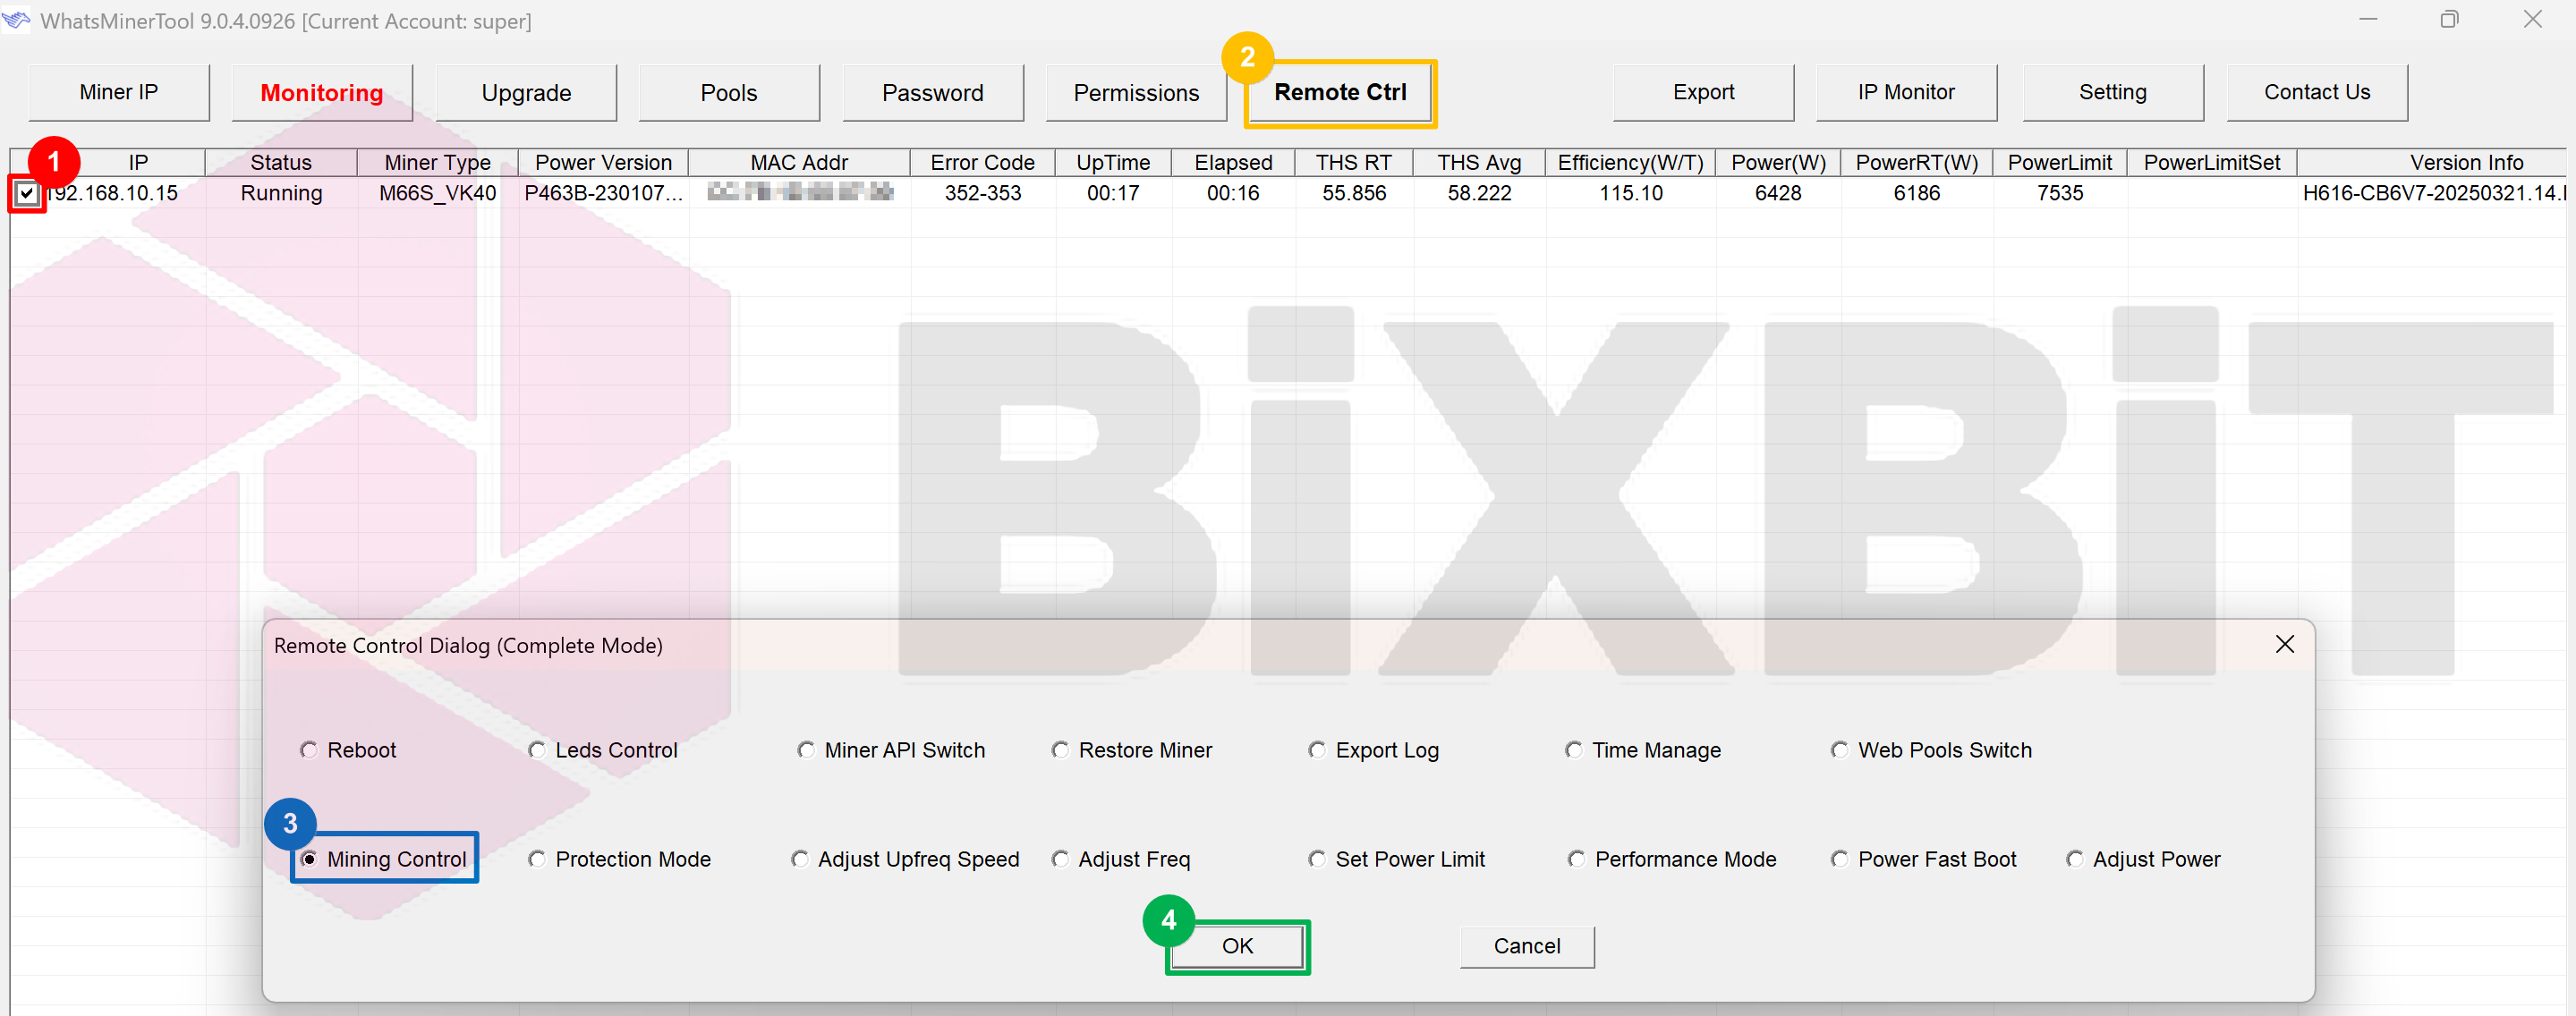Click the Elapsed value 00:16

pos(1233,193)
